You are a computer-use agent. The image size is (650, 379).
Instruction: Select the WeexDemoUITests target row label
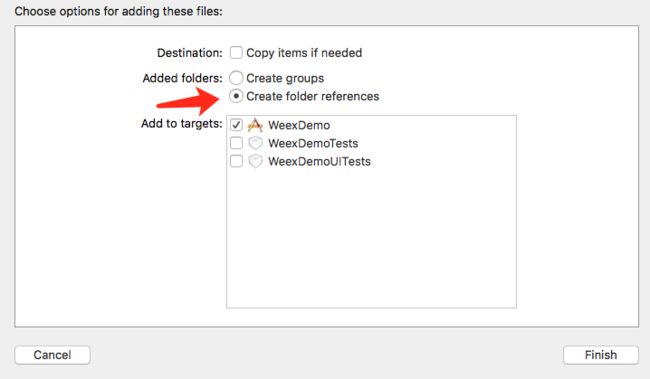pyautogui.click(x=319, y=161)
